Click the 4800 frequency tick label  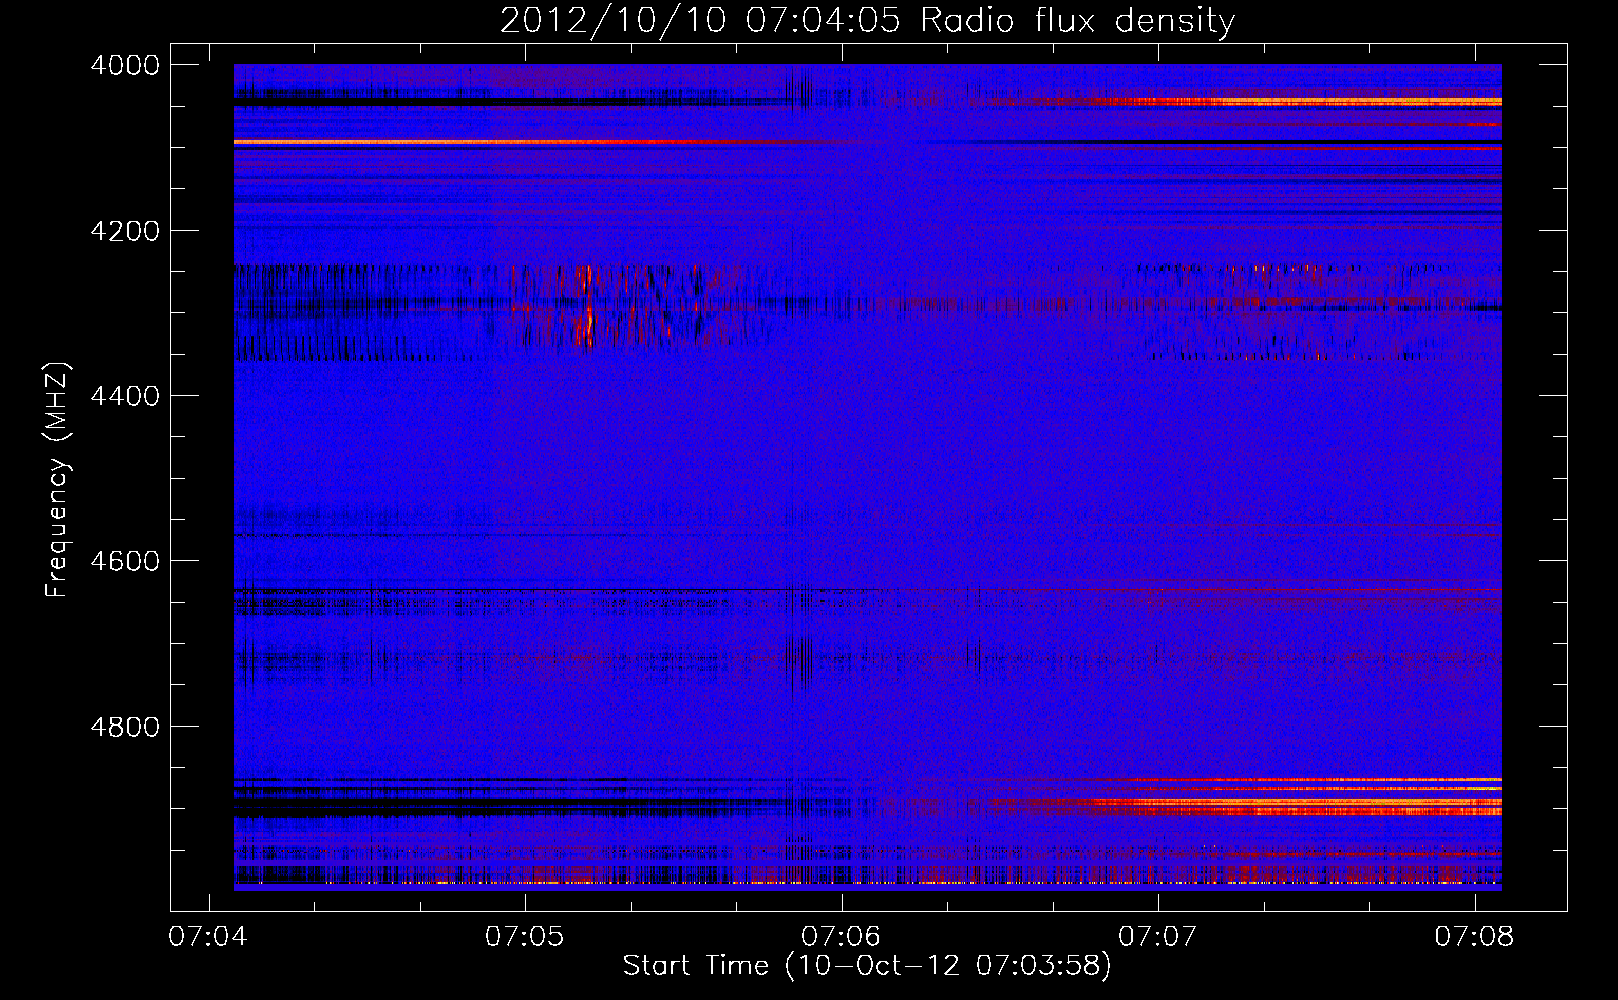125,727
